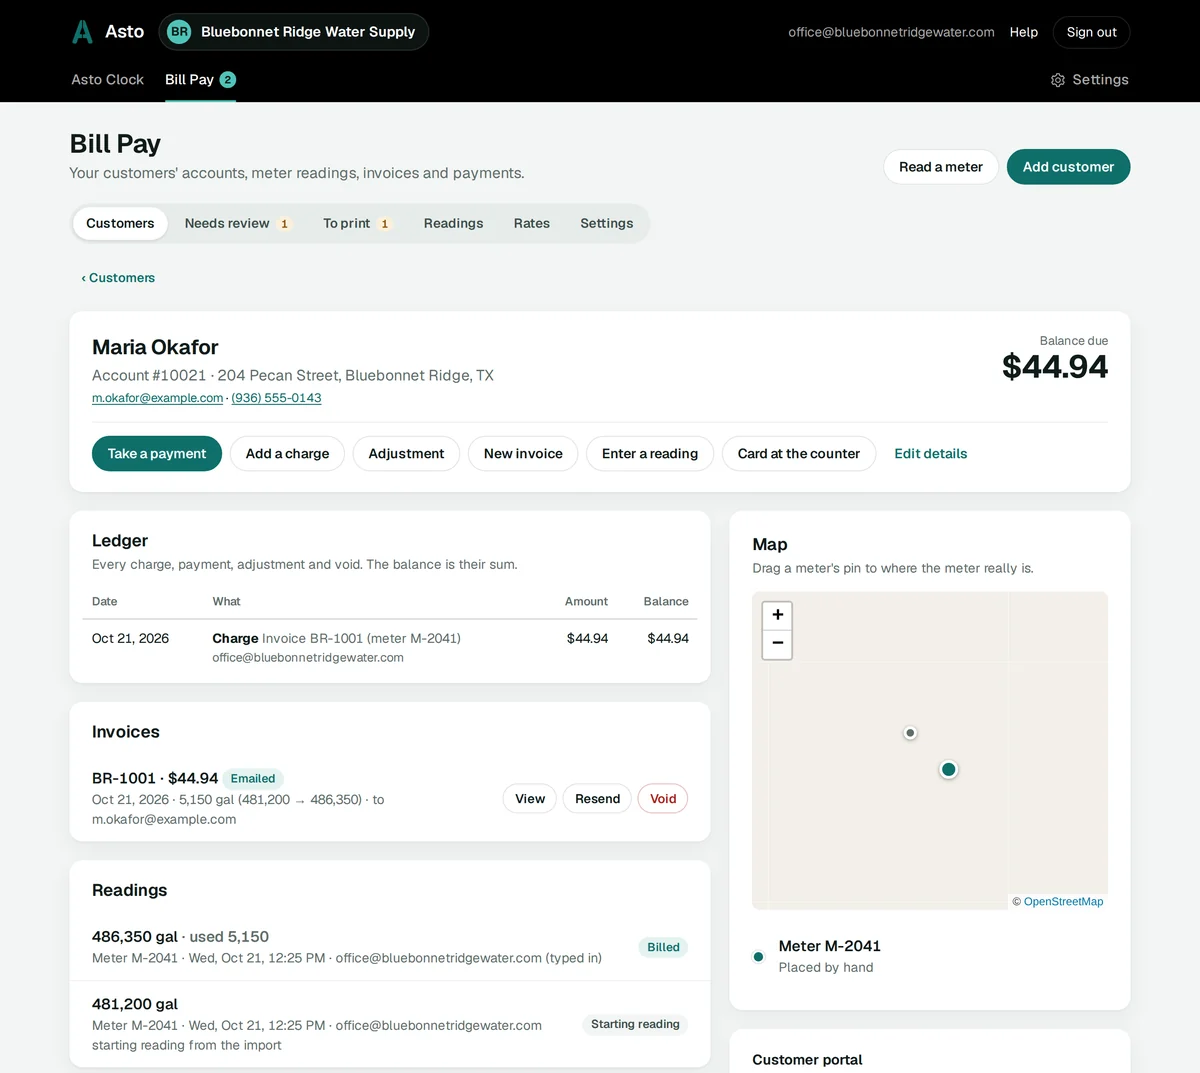
Task: Open the Help link
Action: (1024, 32)
